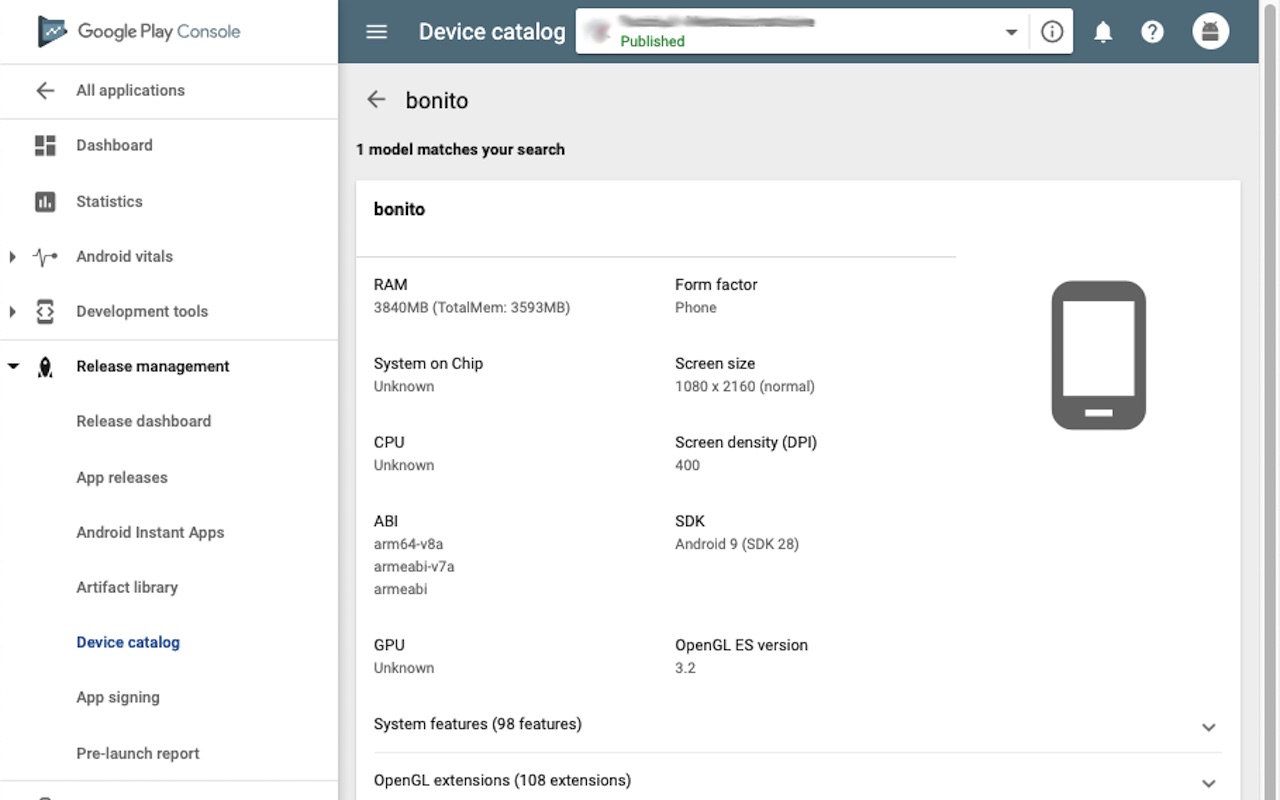Click the Dashboard grid icon
Image resolution: width=1280 pixels, height=800 pixels.
(x=45, y=145)
